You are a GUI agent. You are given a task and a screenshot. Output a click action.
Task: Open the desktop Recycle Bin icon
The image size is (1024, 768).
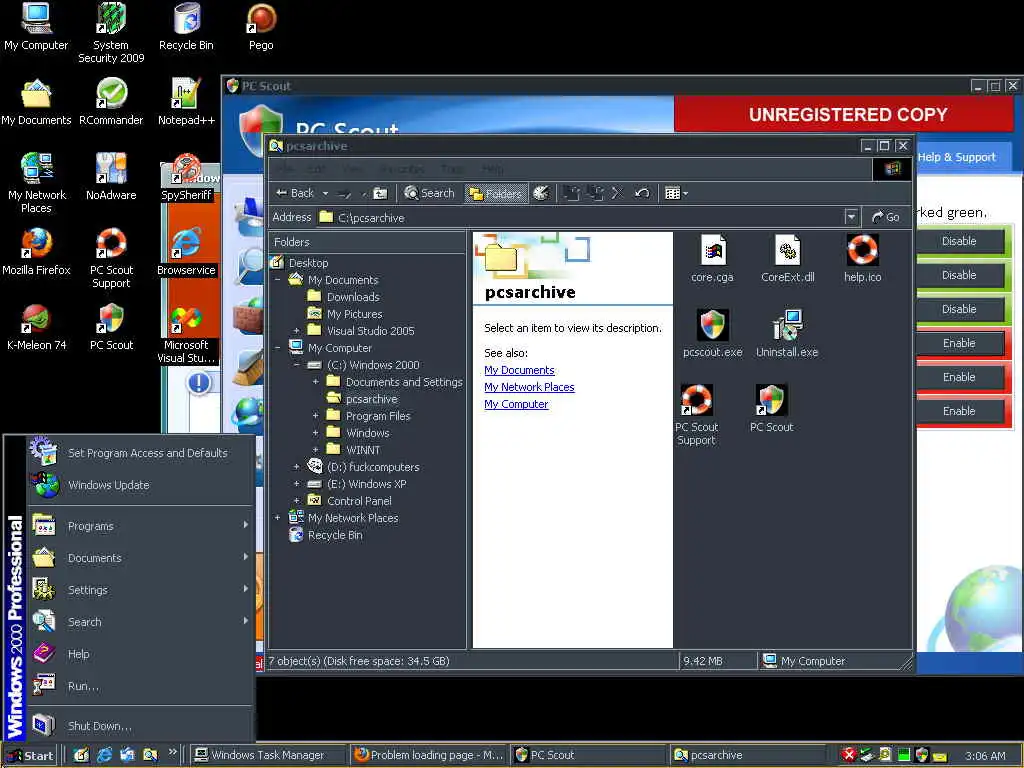tap(186, 27)
